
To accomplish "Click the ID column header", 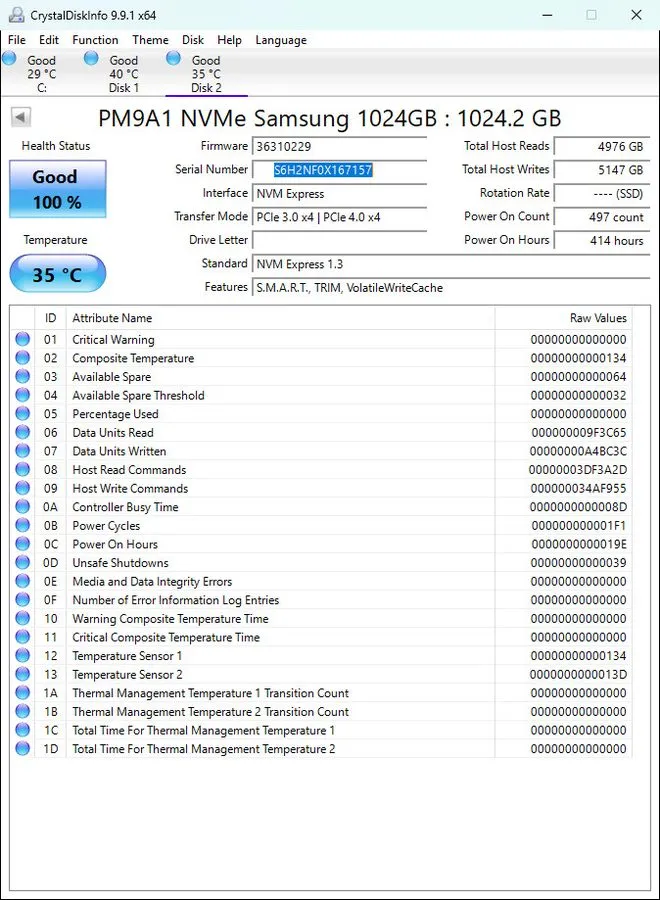I will point(51,318).
